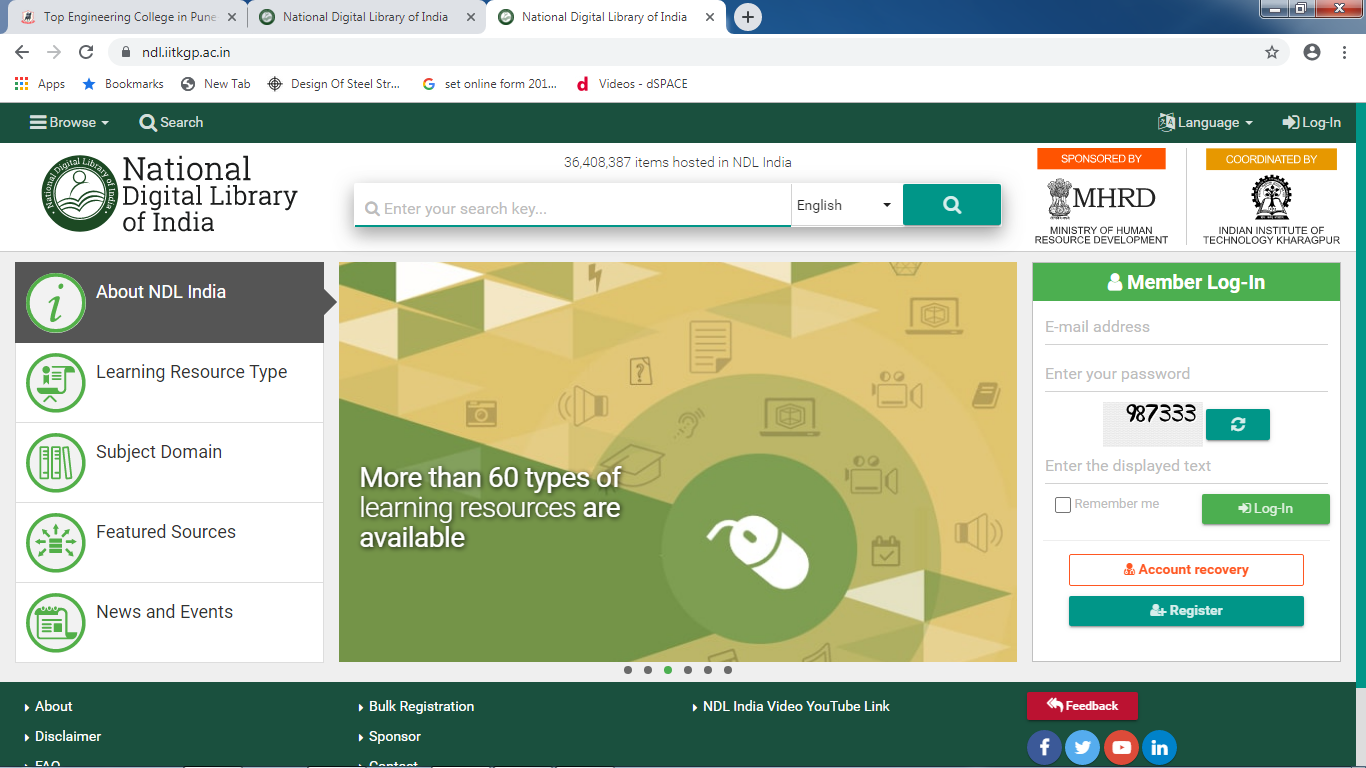Click the carousel banner image
Screen dimensions: 1366x768
tap(678, 462)
